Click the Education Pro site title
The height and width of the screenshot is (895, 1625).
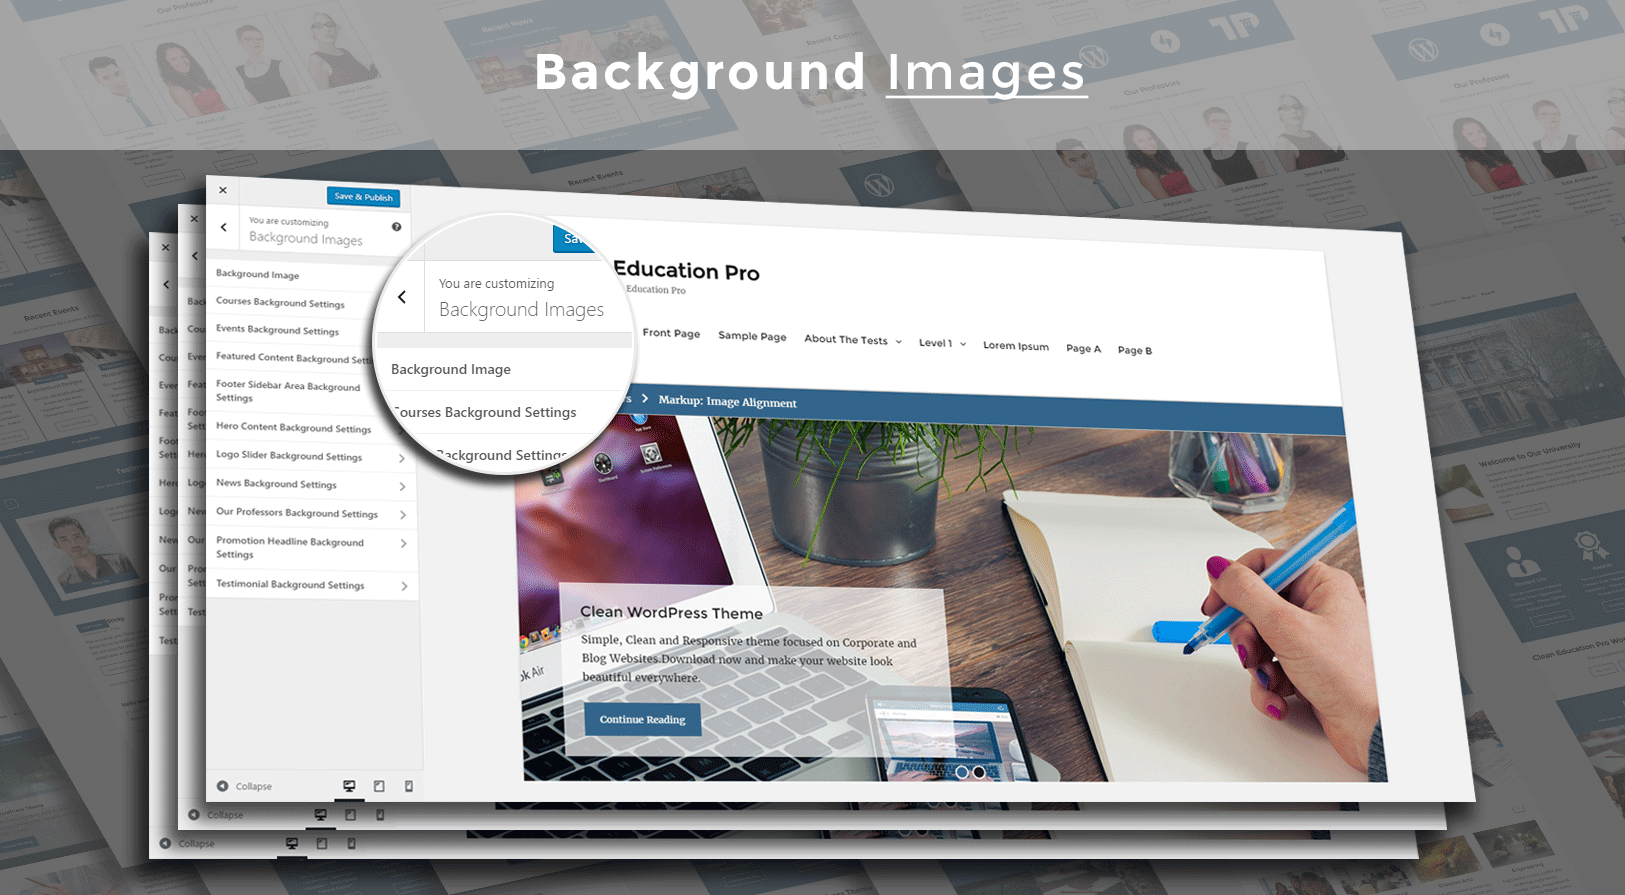tap(686, 270)
